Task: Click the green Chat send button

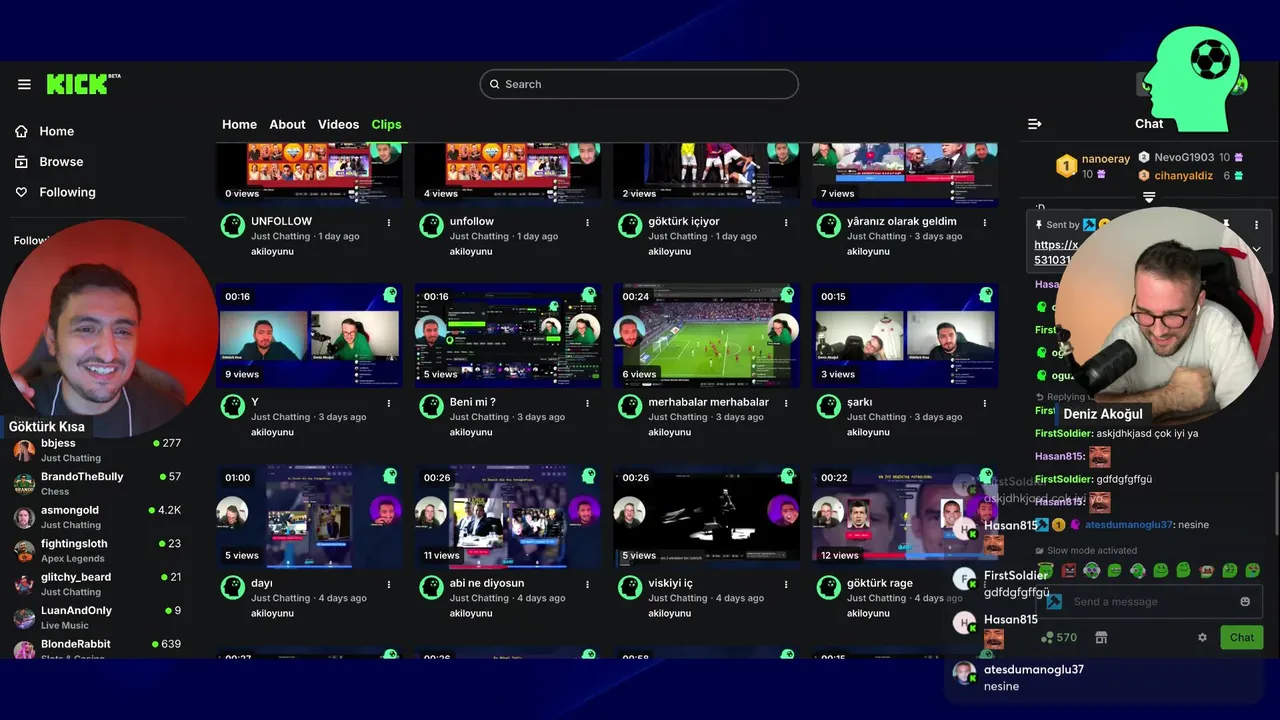Action: (x=1241, y=637)
